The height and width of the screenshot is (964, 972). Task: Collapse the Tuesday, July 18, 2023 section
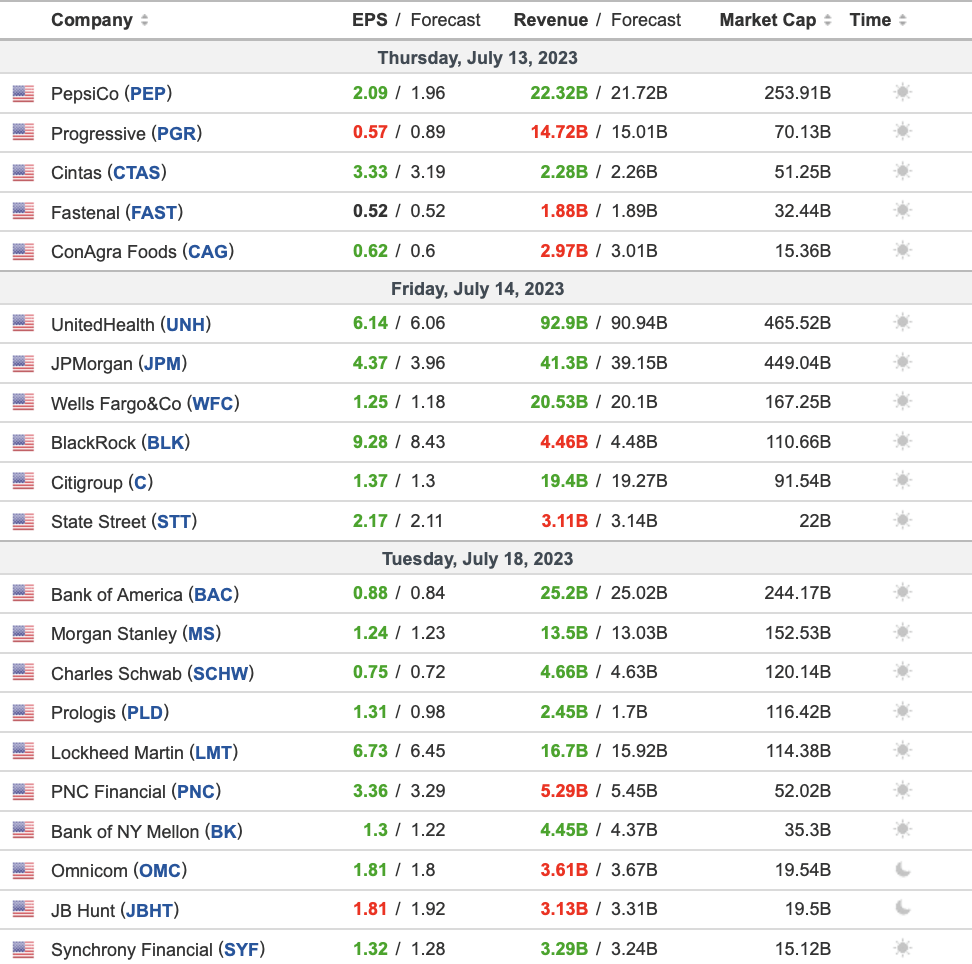[x=477, y=558]
